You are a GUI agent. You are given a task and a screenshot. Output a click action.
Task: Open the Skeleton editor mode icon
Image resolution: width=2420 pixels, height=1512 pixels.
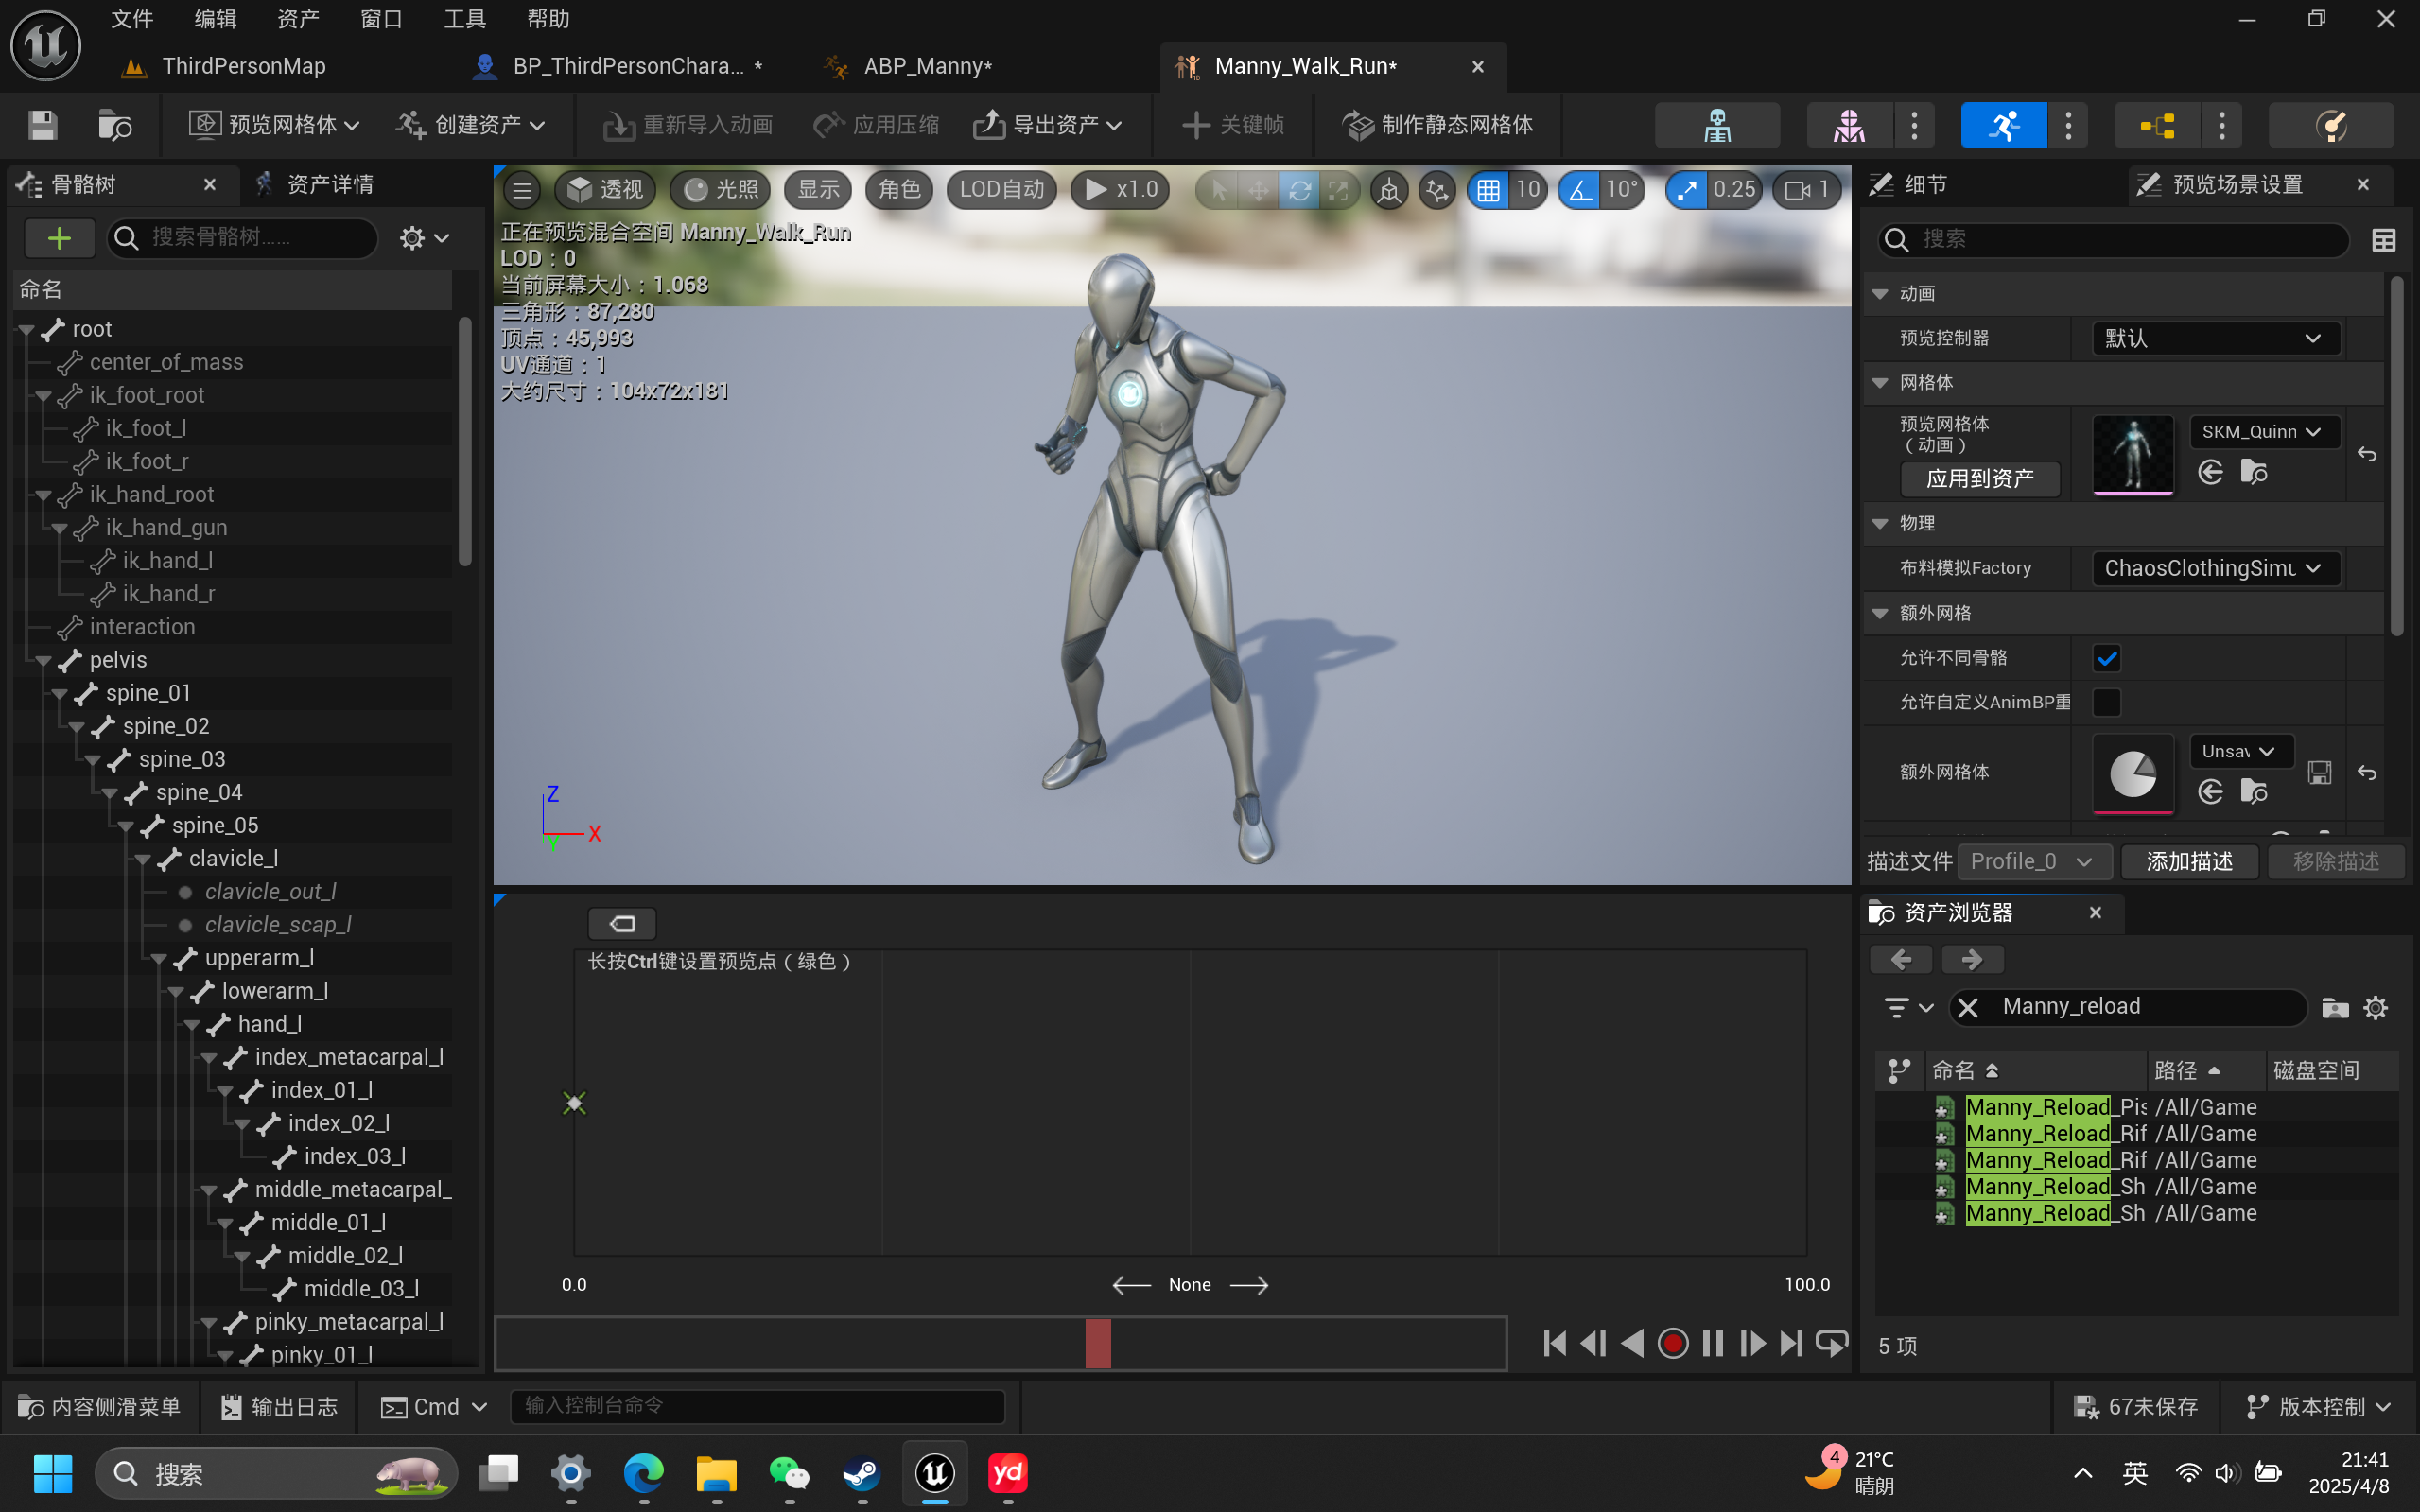point(1717,125)
